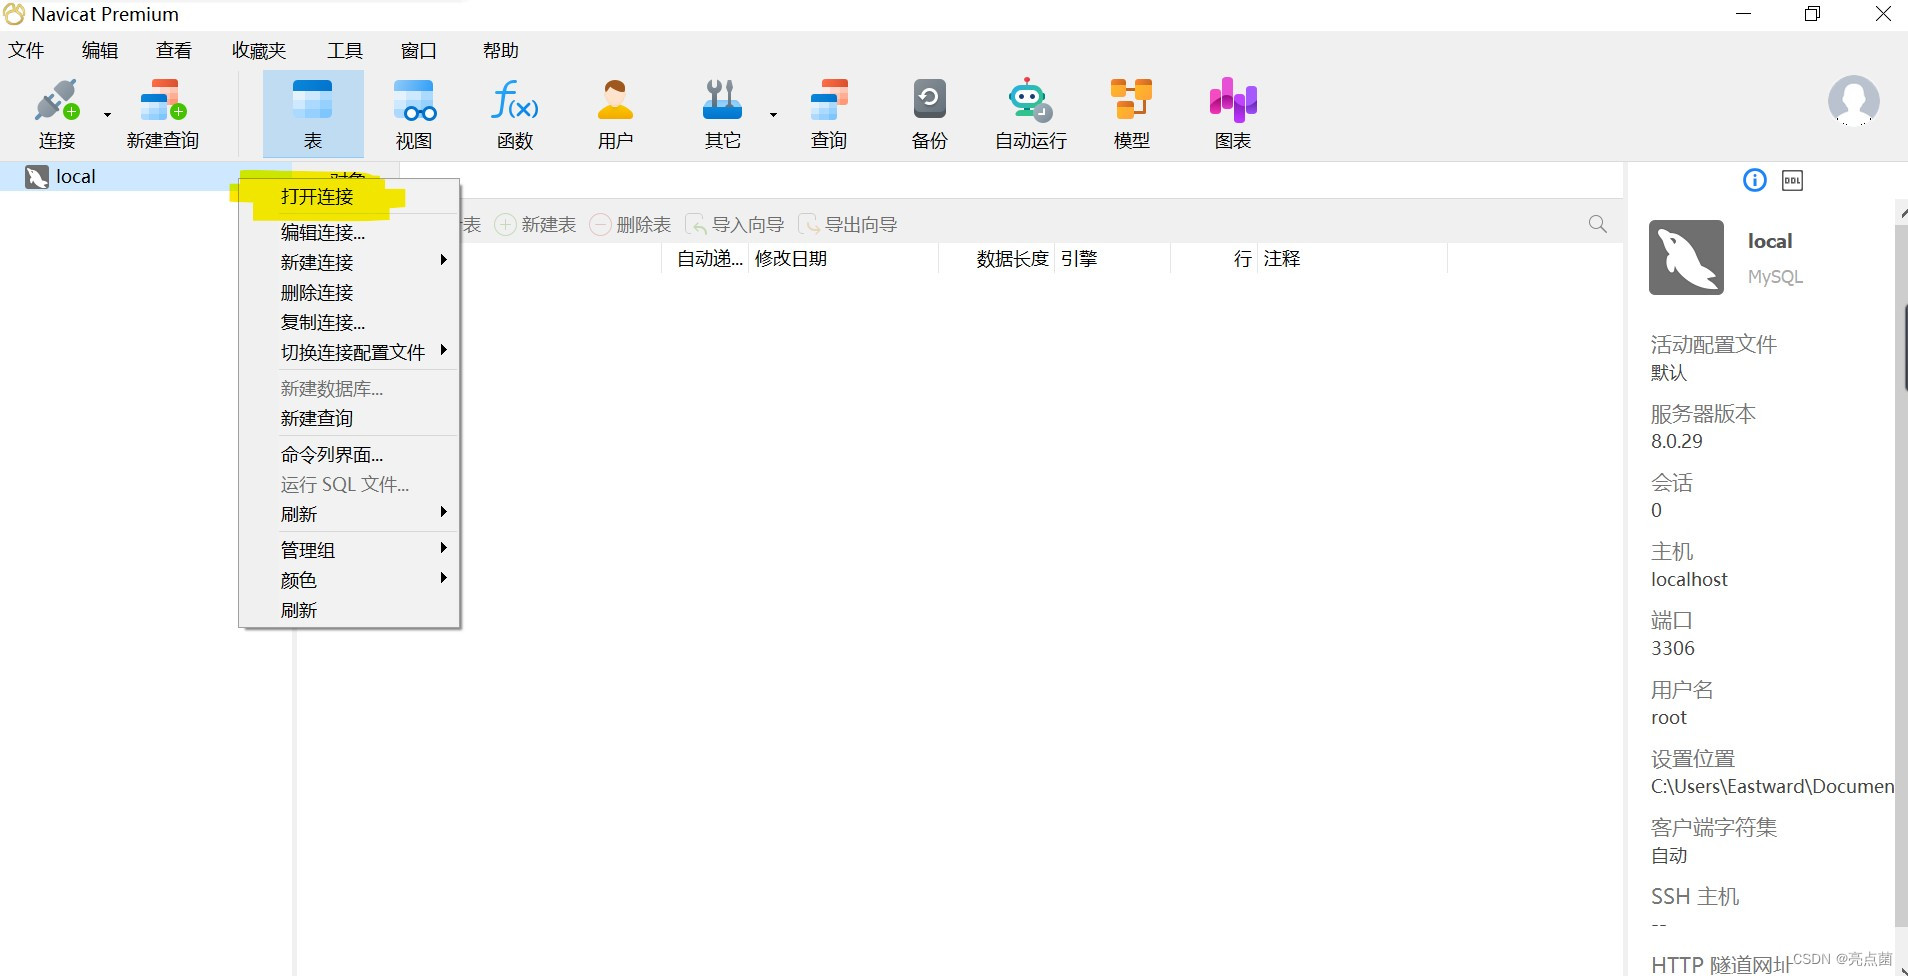Expand the 新建连接 submenu
The image size is (1908, 976).
(x=349, y=262)
